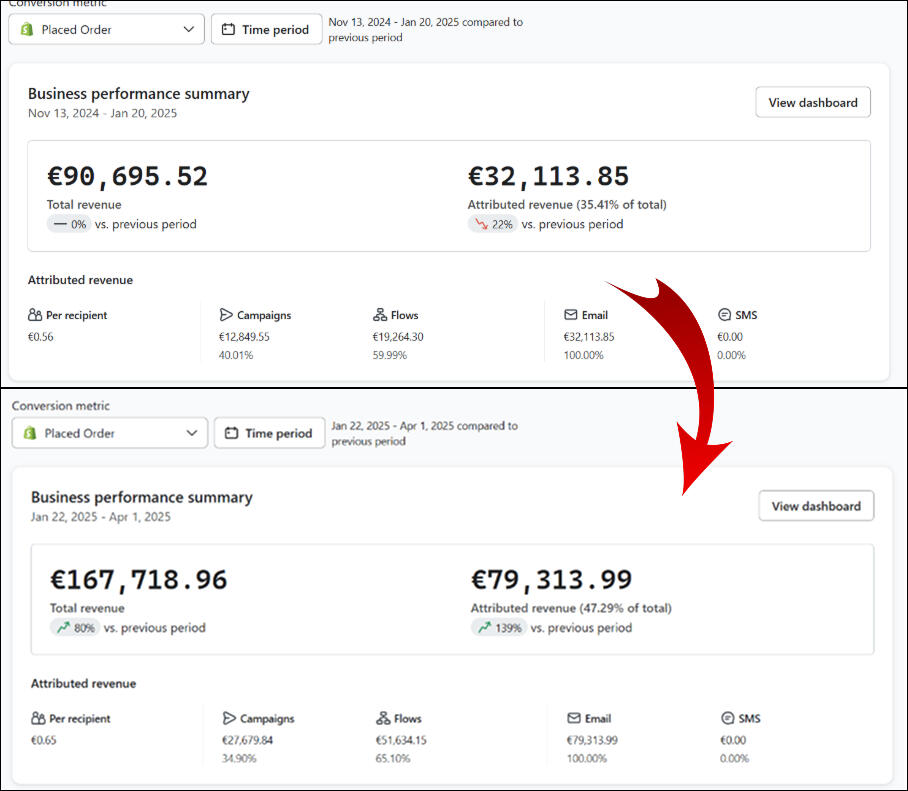
Task: Click Flows icon above €19,264.30
Action: coord(380,315)
